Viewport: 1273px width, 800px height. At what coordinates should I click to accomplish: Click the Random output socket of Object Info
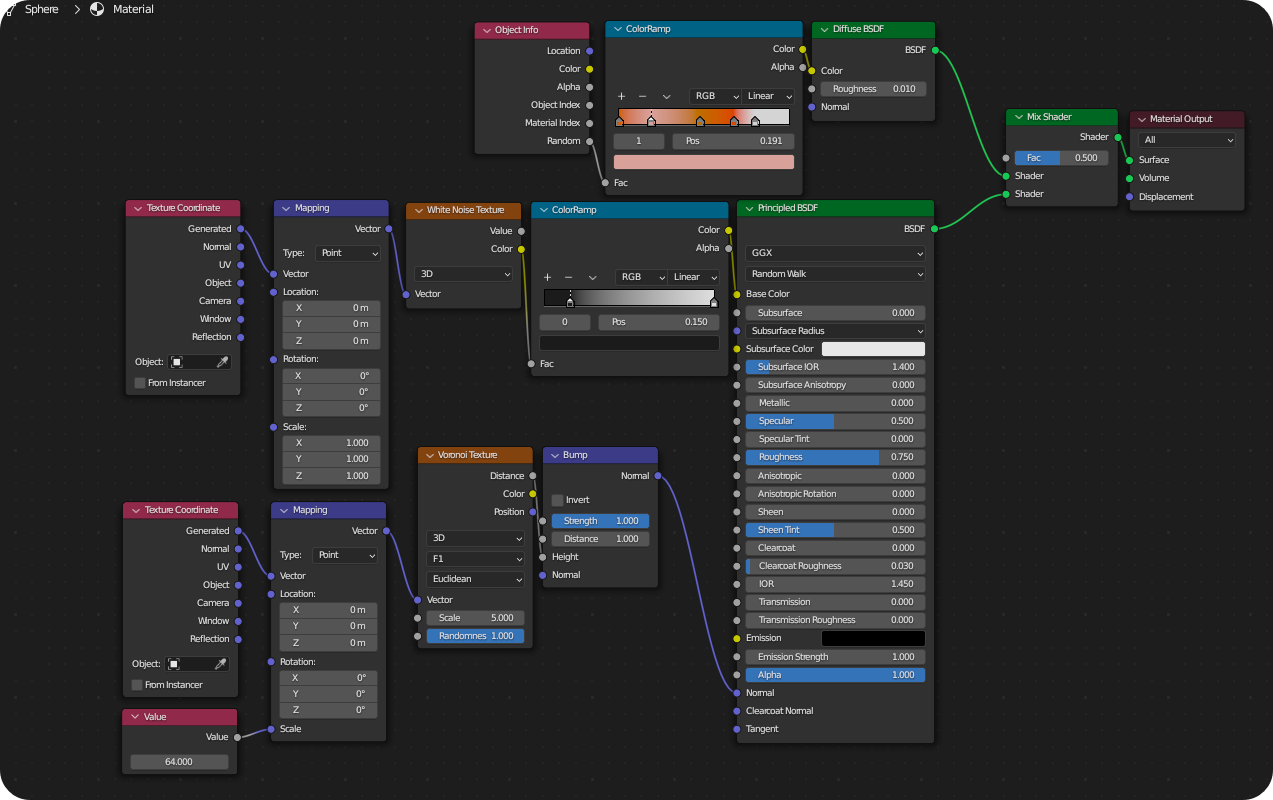[x=590, y=141]
